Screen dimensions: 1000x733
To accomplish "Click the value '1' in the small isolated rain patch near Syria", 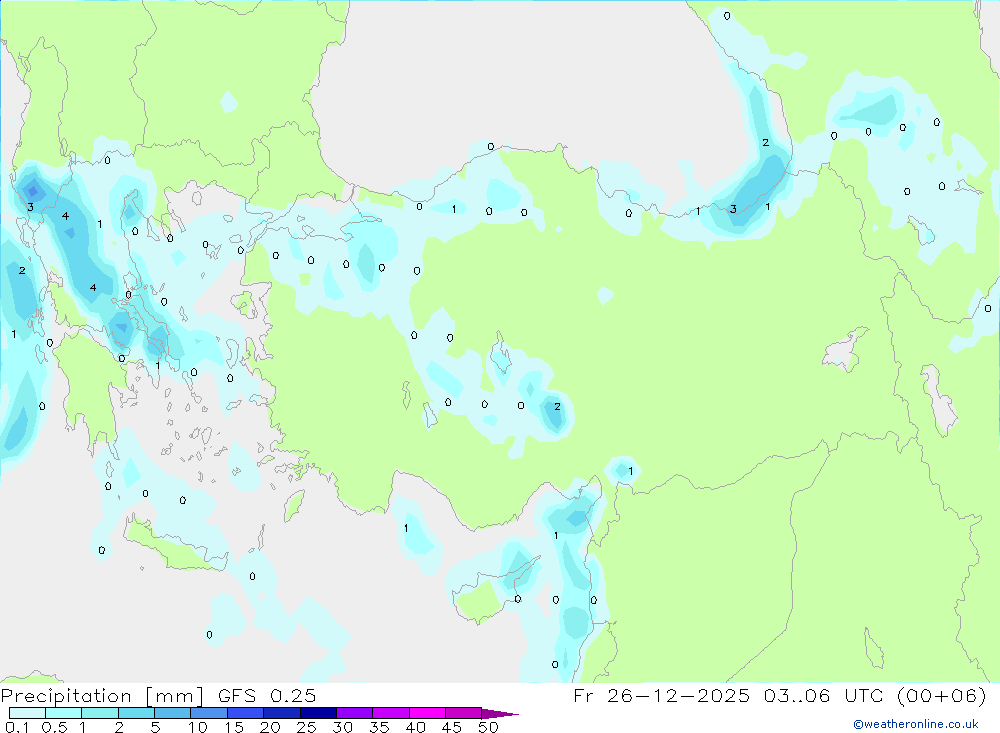I will coord(631,471).
